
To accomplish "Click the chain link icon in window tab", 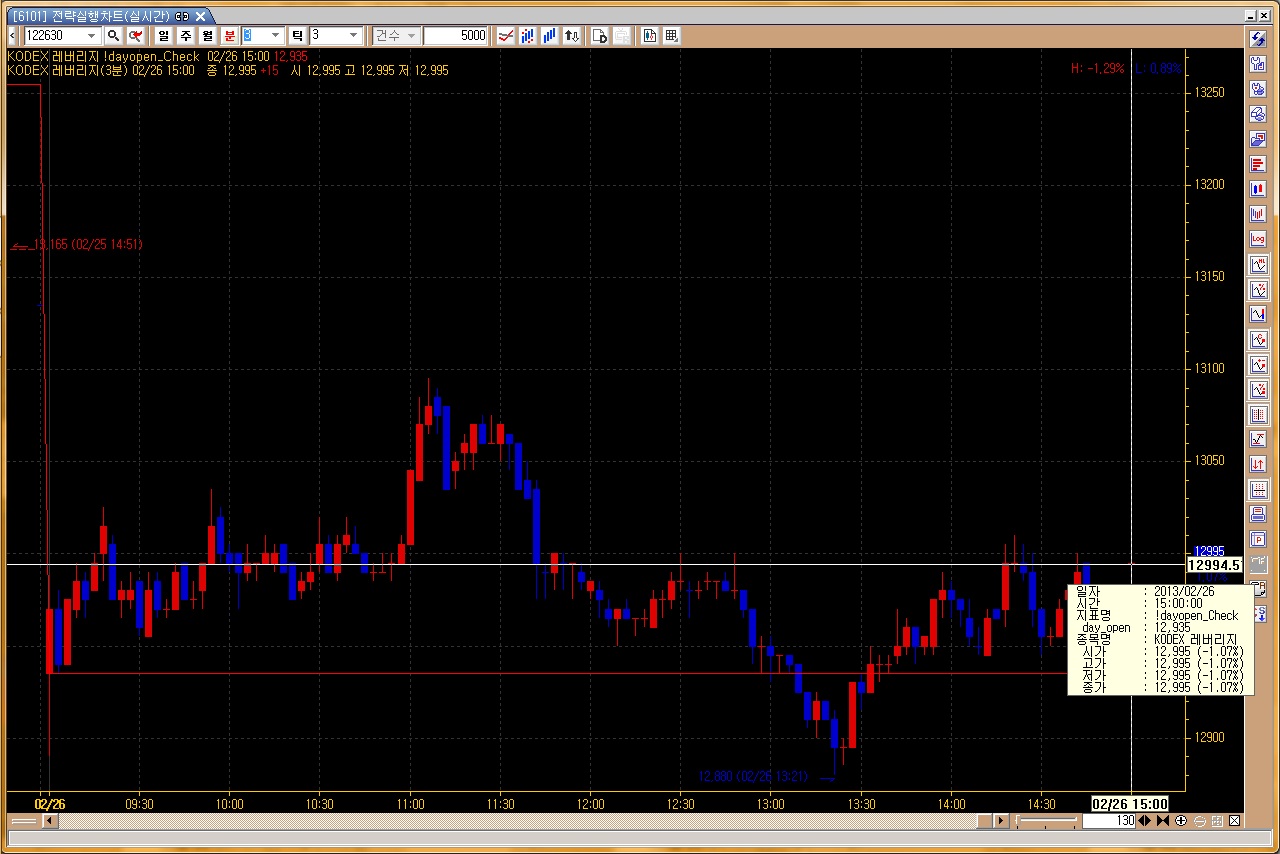I will click(181, 17).
